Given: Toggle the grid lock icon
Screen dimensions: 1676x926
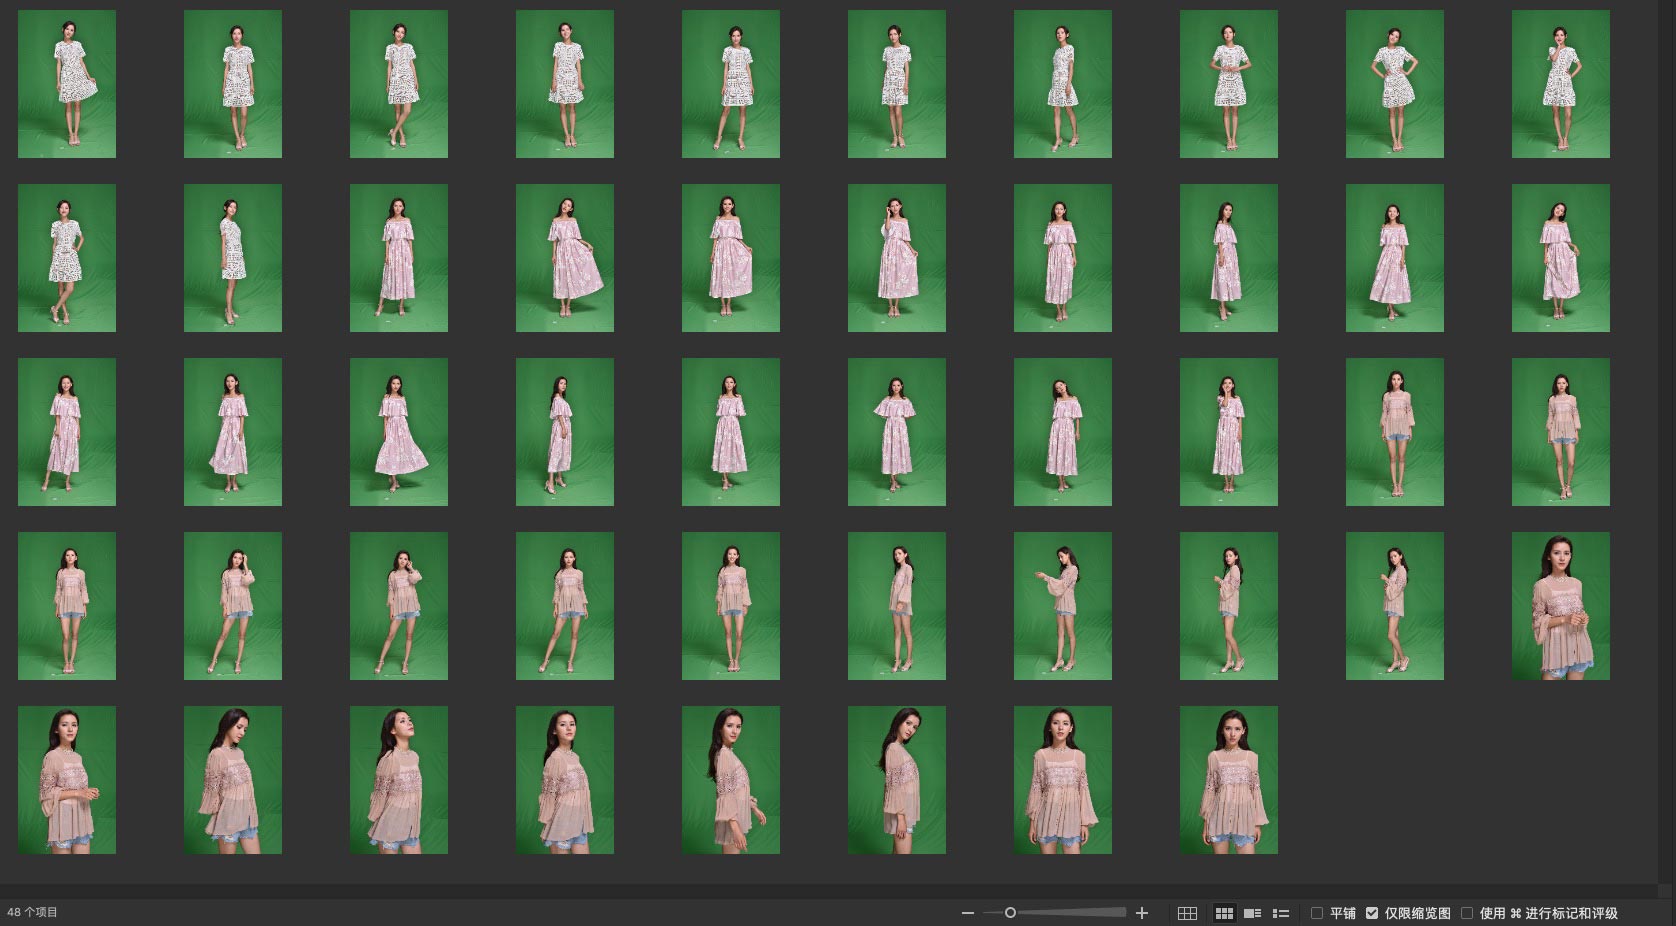Looking at the screenshot, I should pyautogui.click(x=1187, y=913).
